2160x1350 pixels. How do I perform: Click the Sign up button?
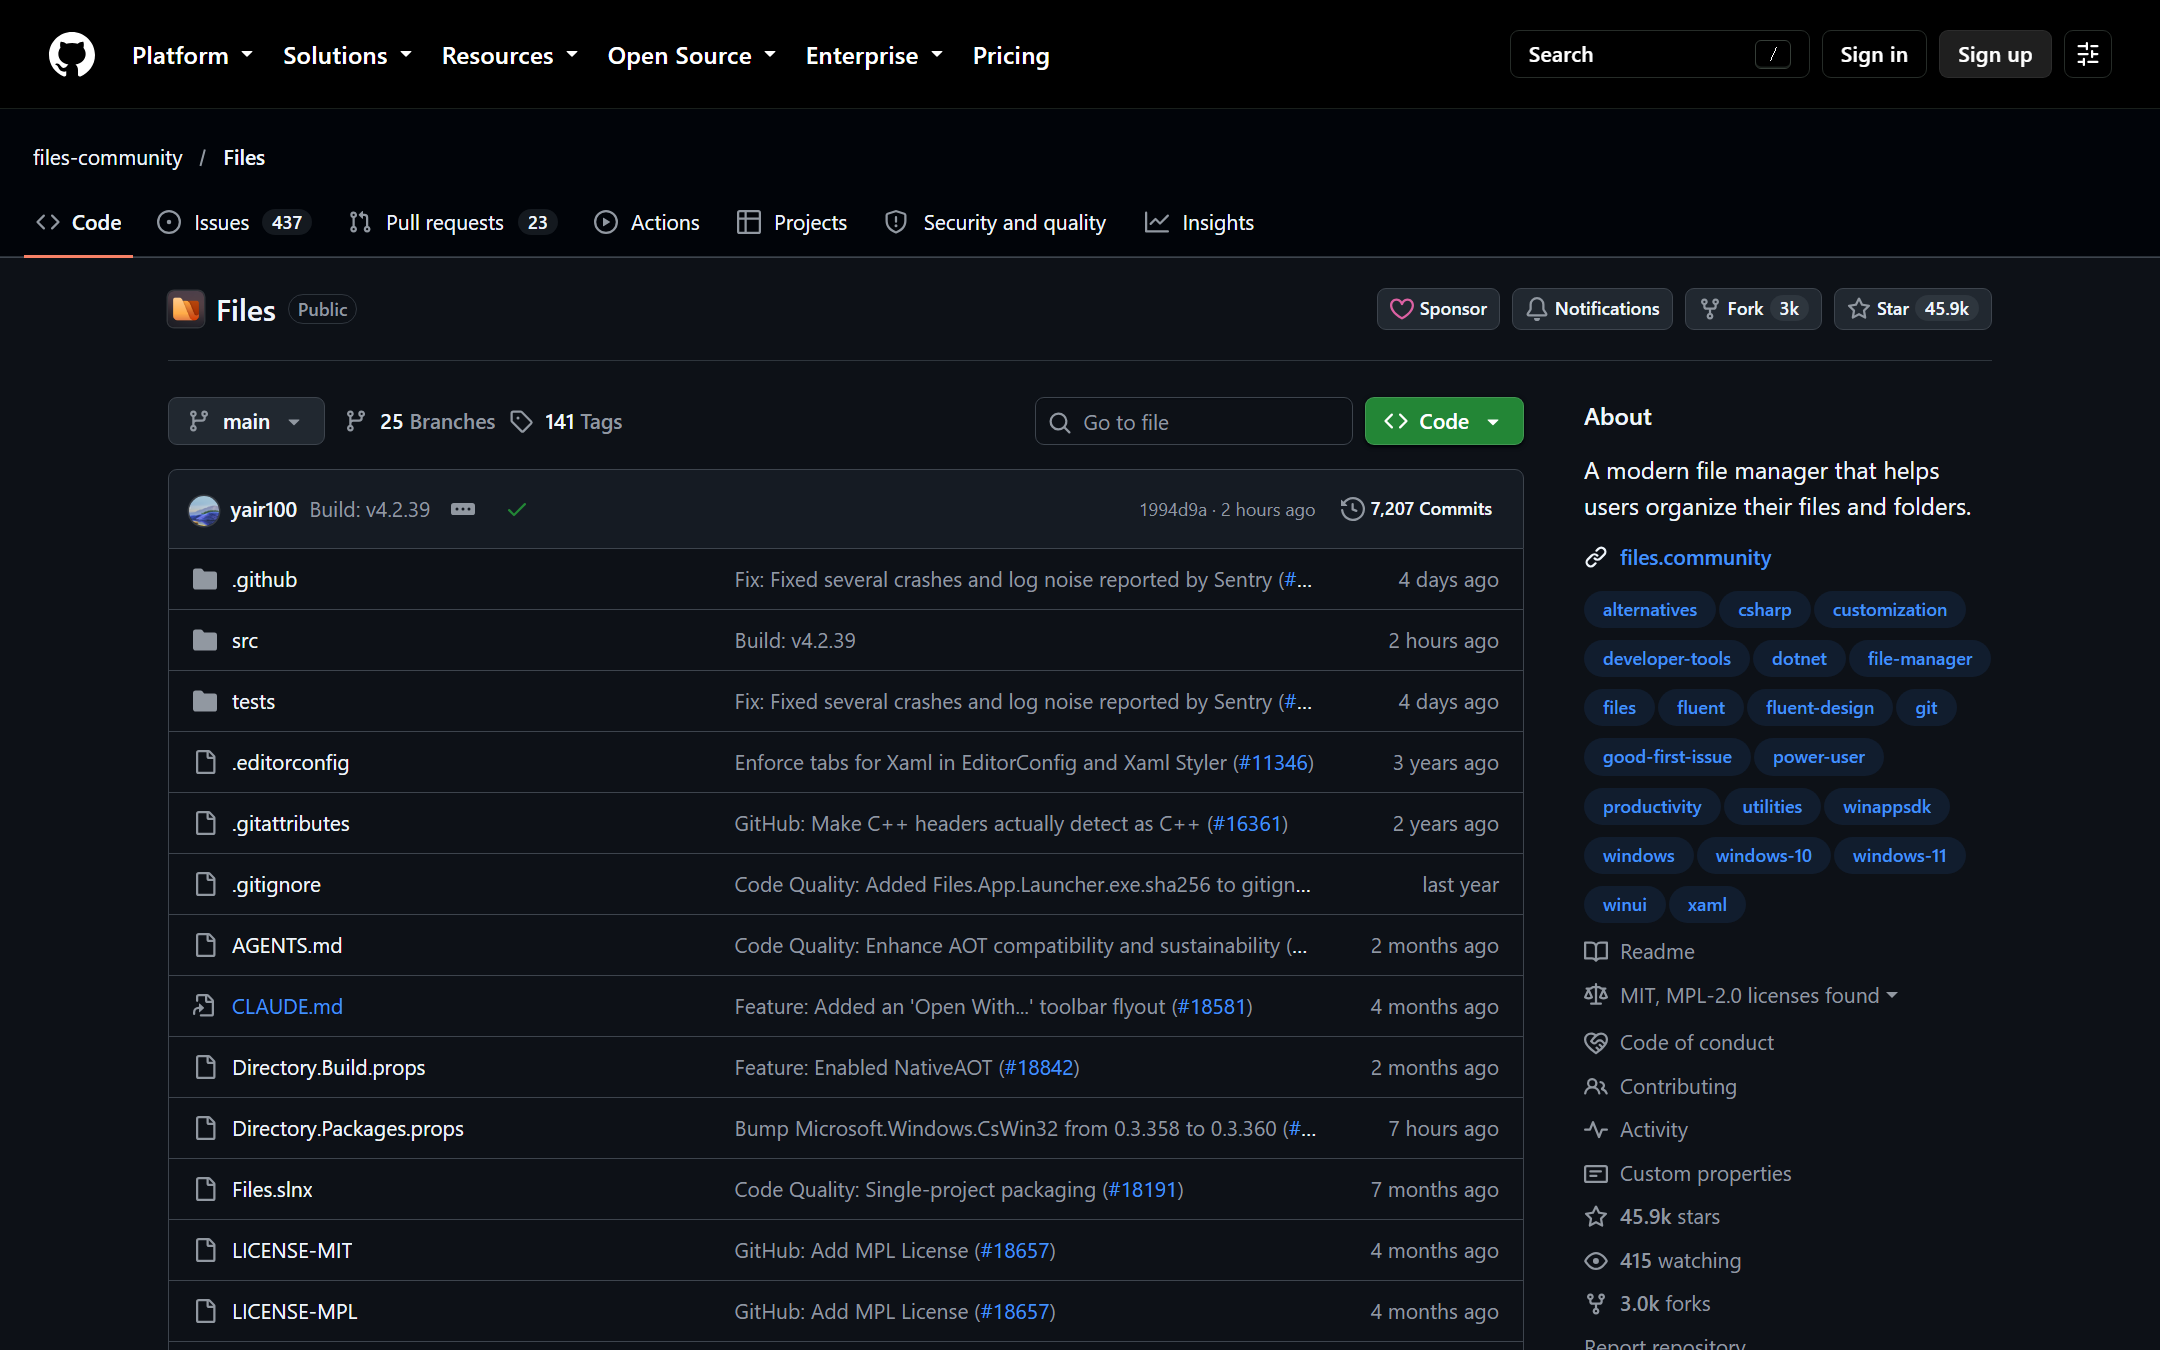1995,55
